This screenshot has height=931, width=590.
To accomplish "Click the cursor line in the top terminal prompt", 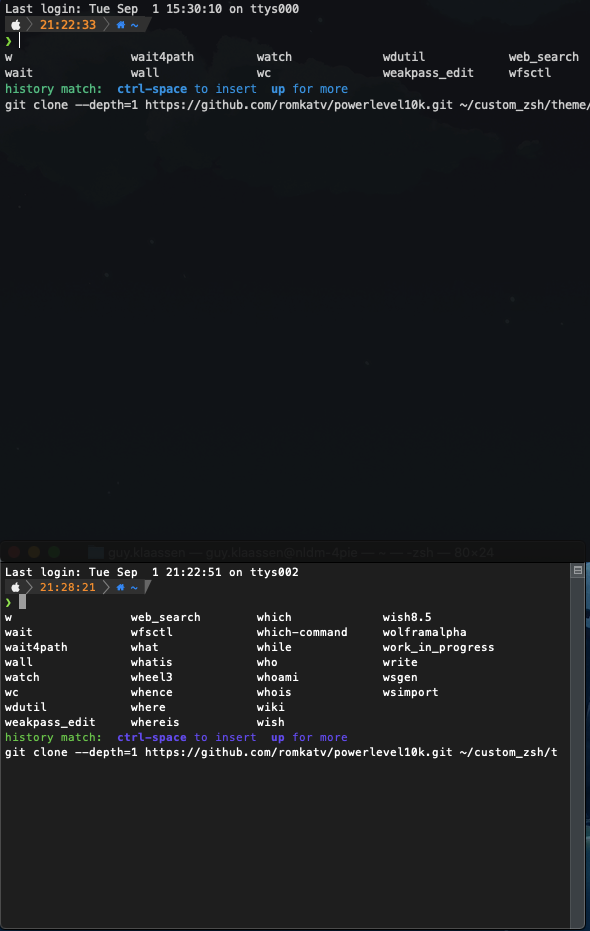I will point(20,40).
